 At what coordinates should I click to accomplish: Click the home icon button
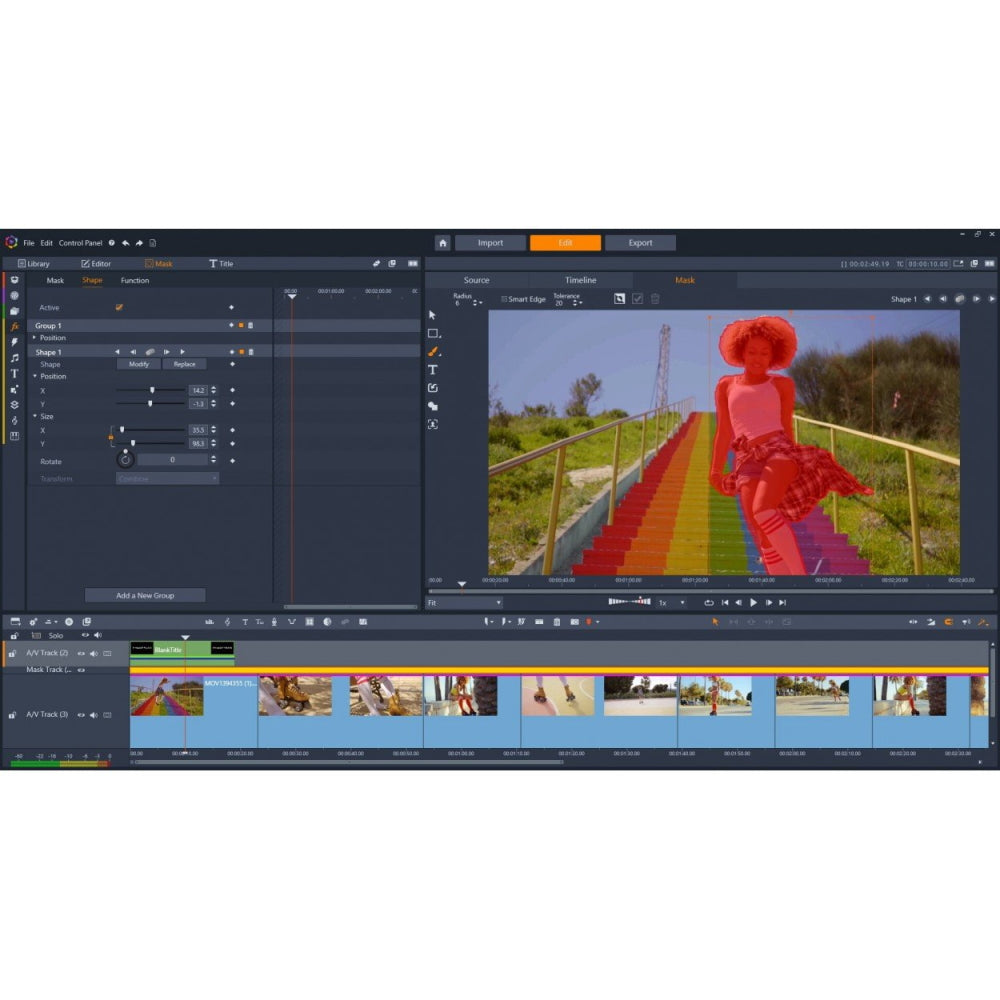[442, 243]
